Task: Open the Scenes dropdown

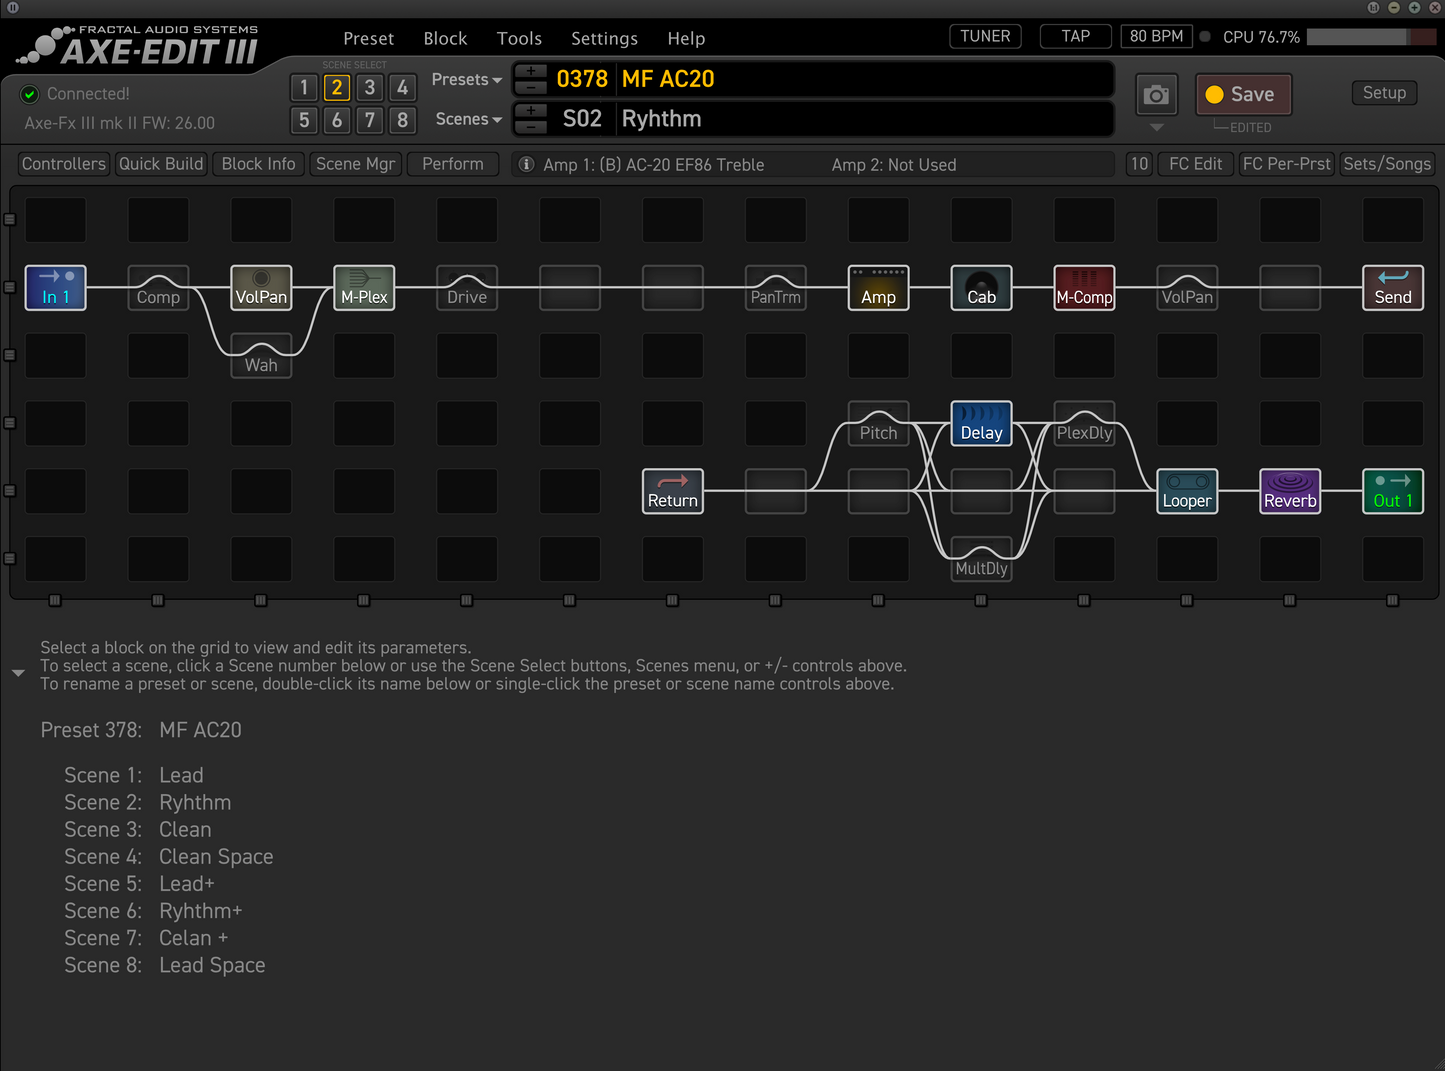Action: (468, 119)
